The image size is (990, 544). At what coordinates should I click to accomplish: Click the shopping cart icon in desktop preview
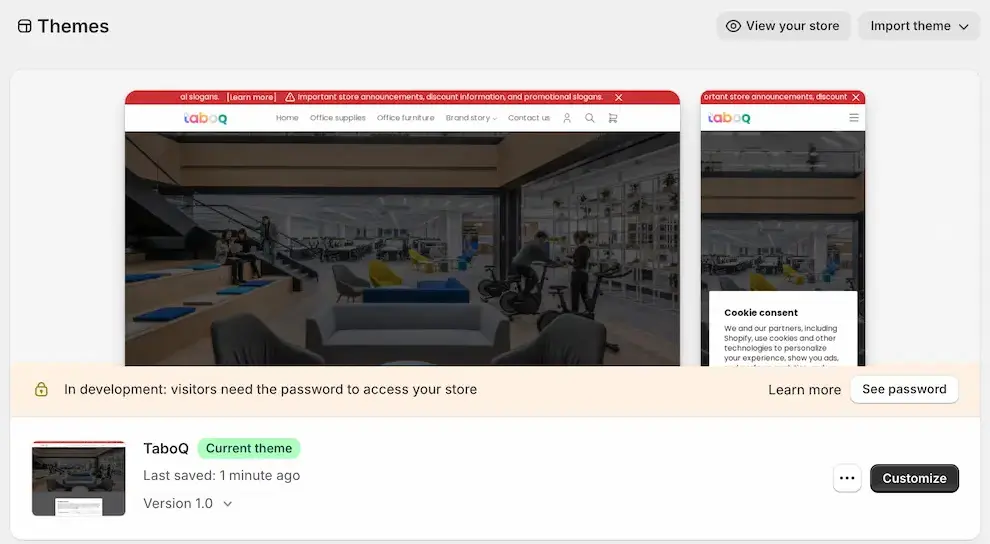613,118
